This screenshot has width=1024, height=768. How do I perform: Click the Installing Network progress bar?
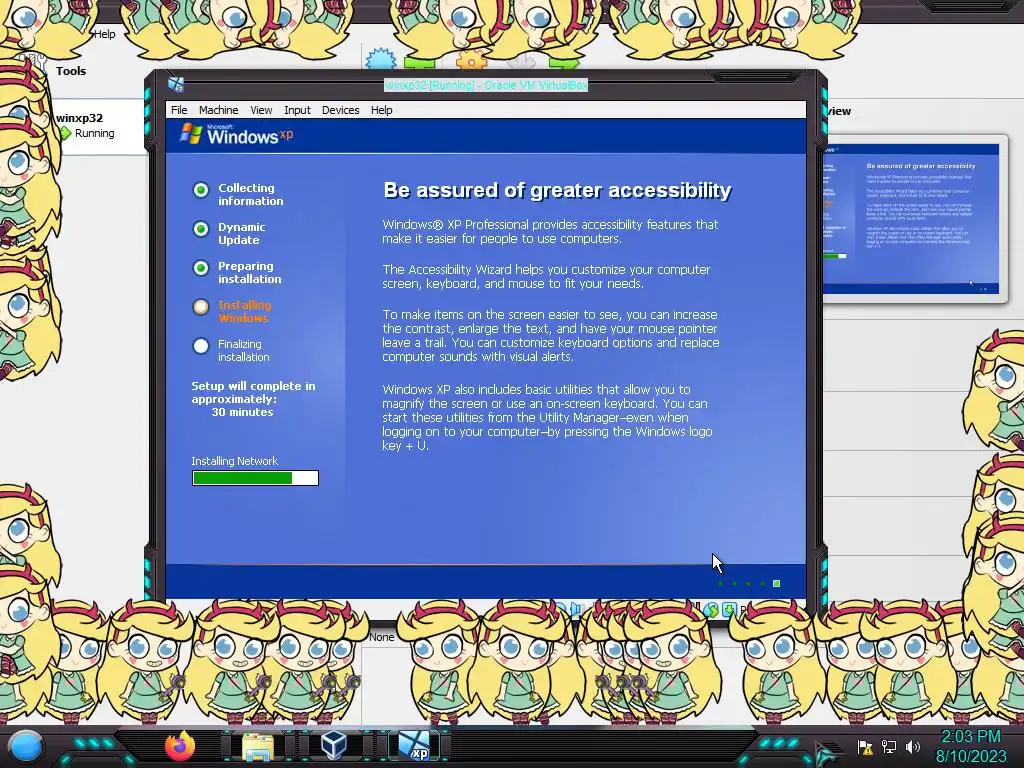click(255, 478)
